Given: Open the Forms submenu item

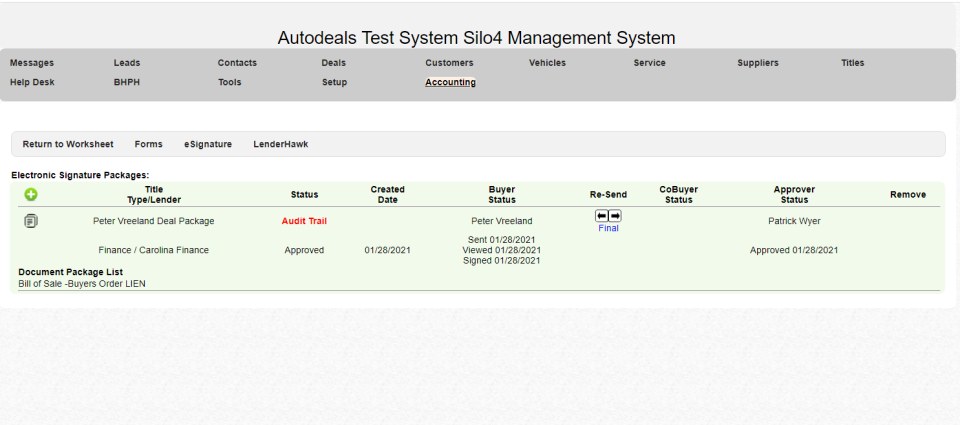Looking at the screenshot, I should [148, 144].
